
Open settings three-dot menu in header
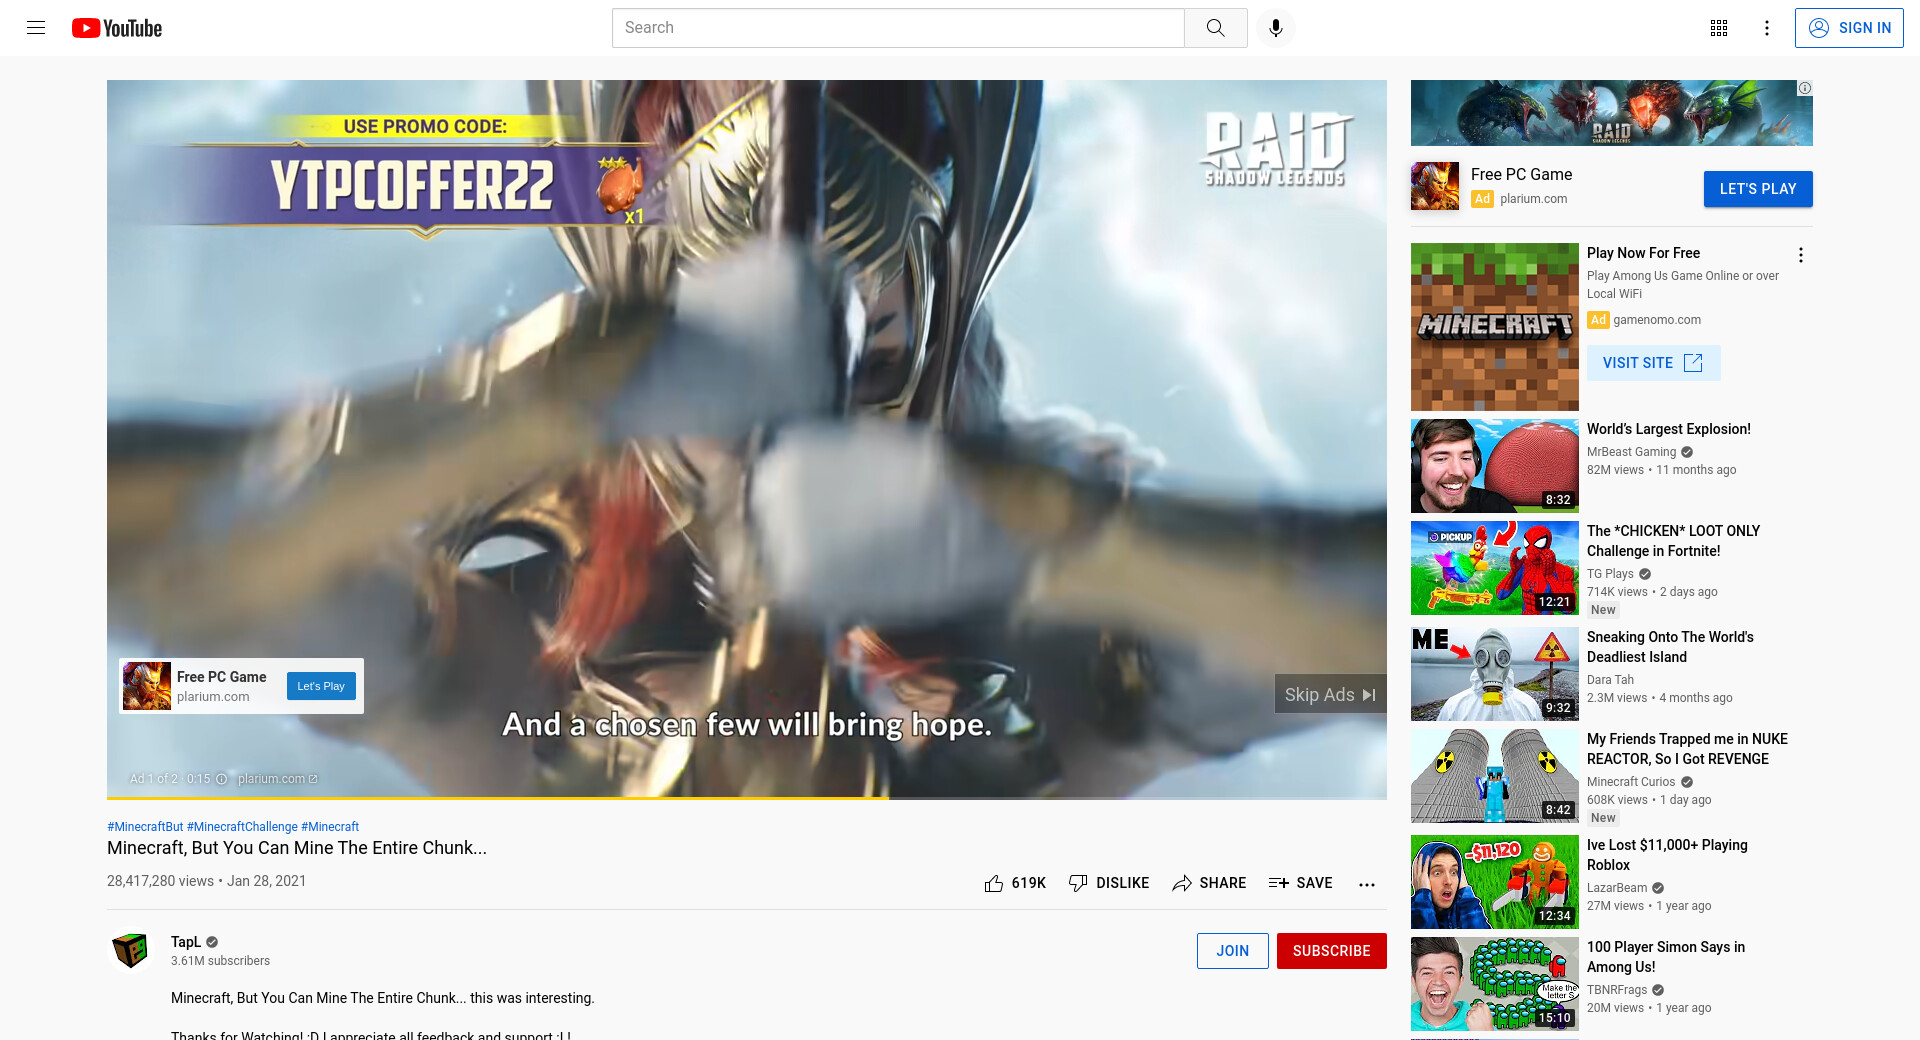[1766, 28]
